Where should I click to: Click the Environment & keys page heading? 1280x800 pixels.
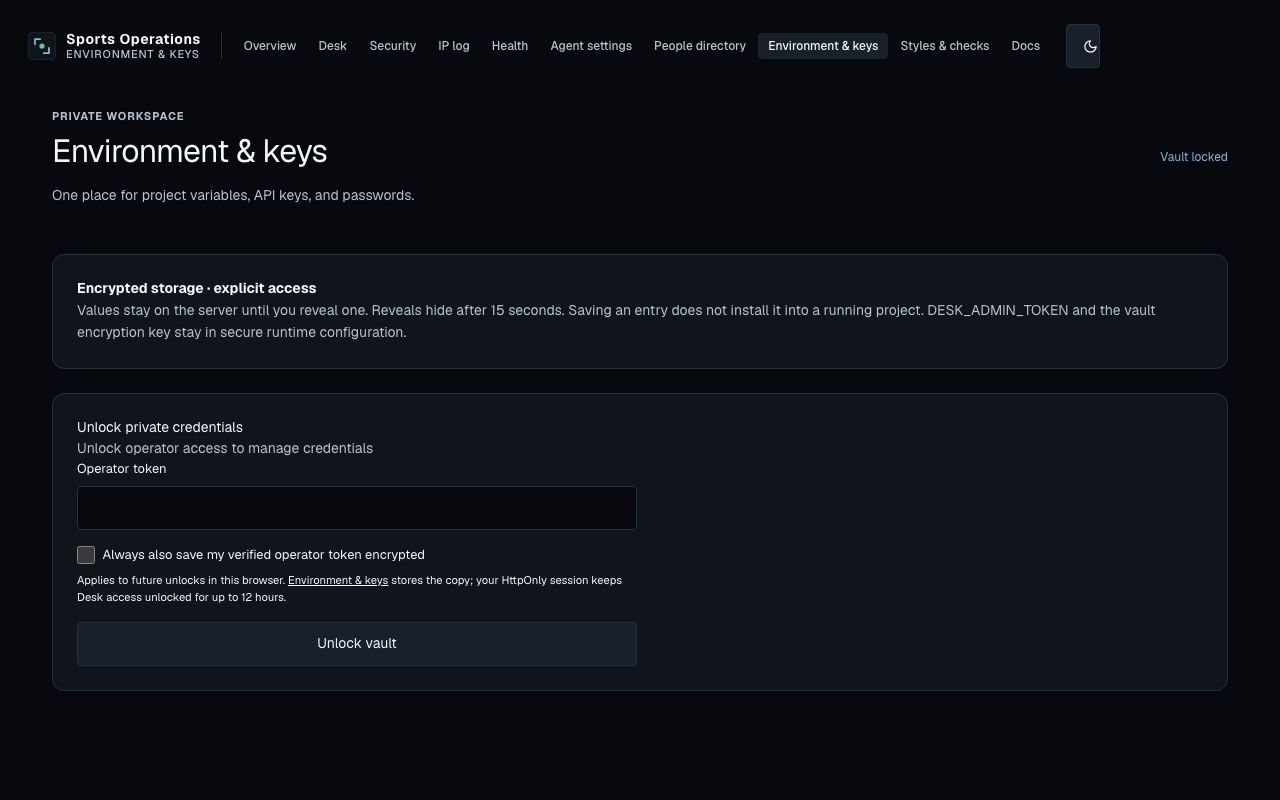pos(190,151)
